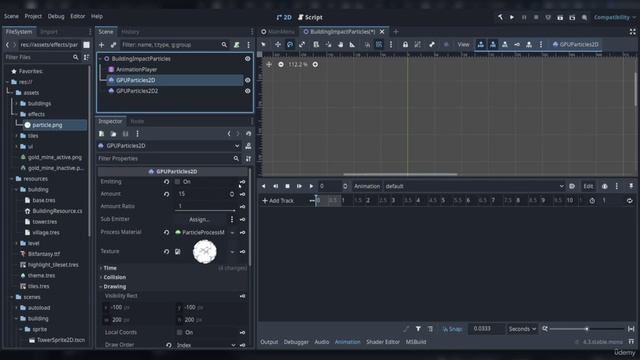Open the Debug menu
This screenshot has width=640, height=360.
56,16
